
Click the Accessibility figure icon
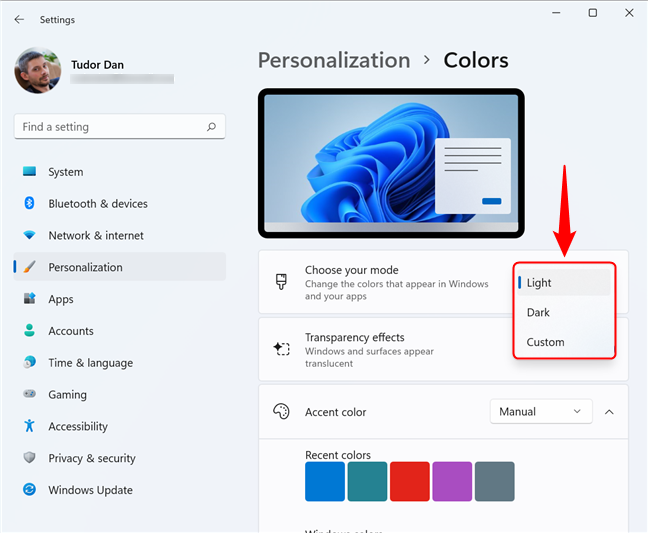coord(29,426)
